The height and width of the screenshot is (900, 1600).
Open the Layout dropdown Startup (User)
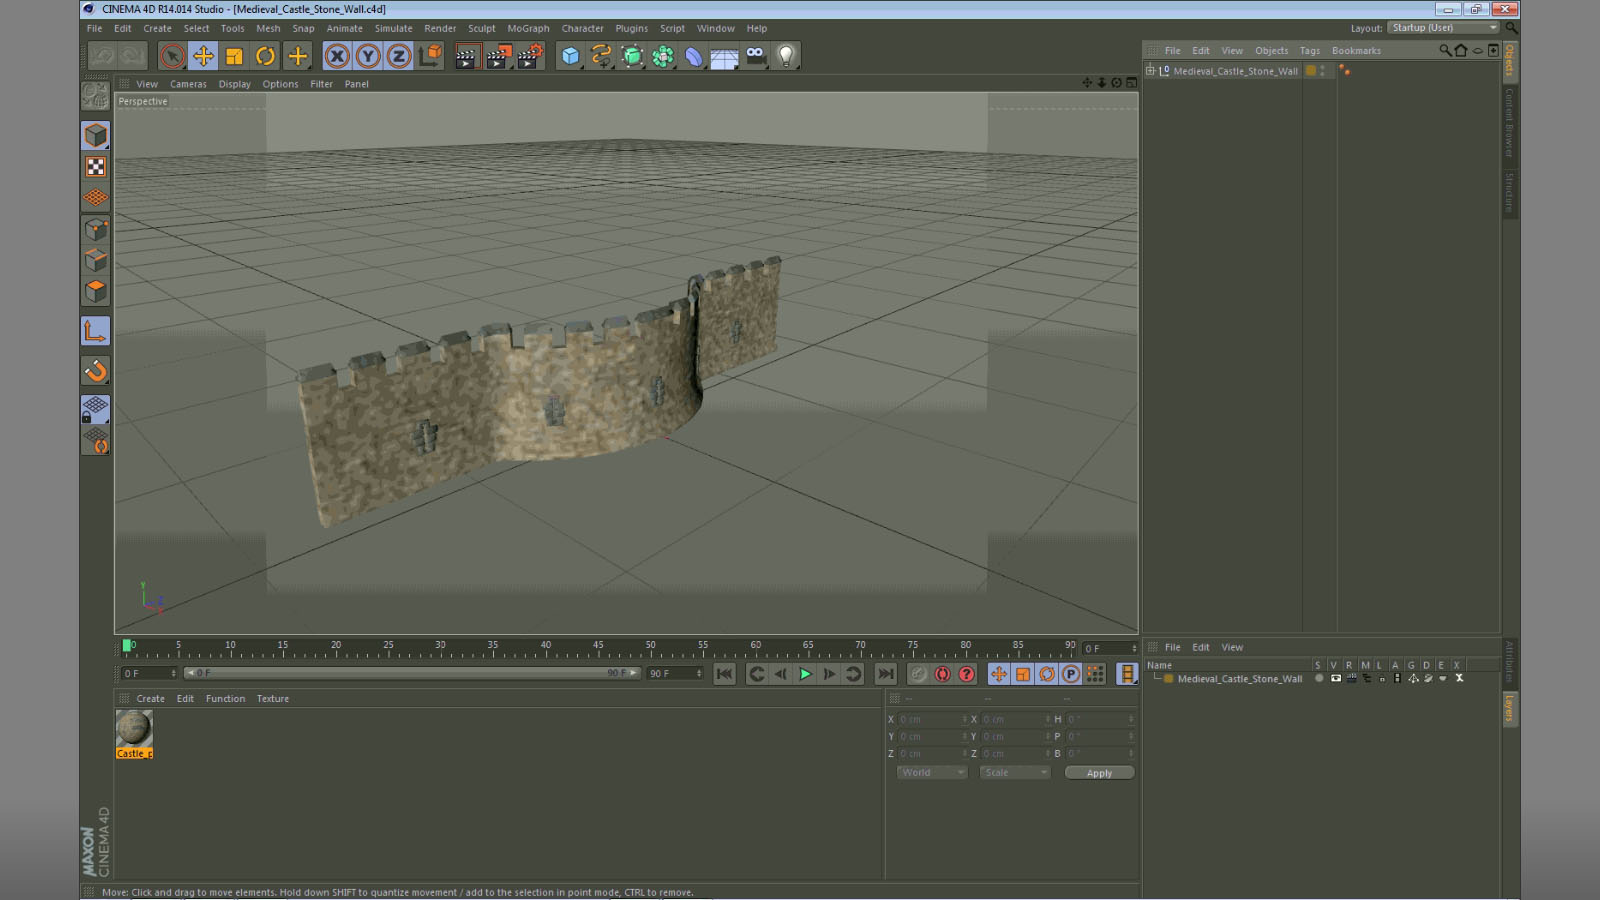(1444, 28)
